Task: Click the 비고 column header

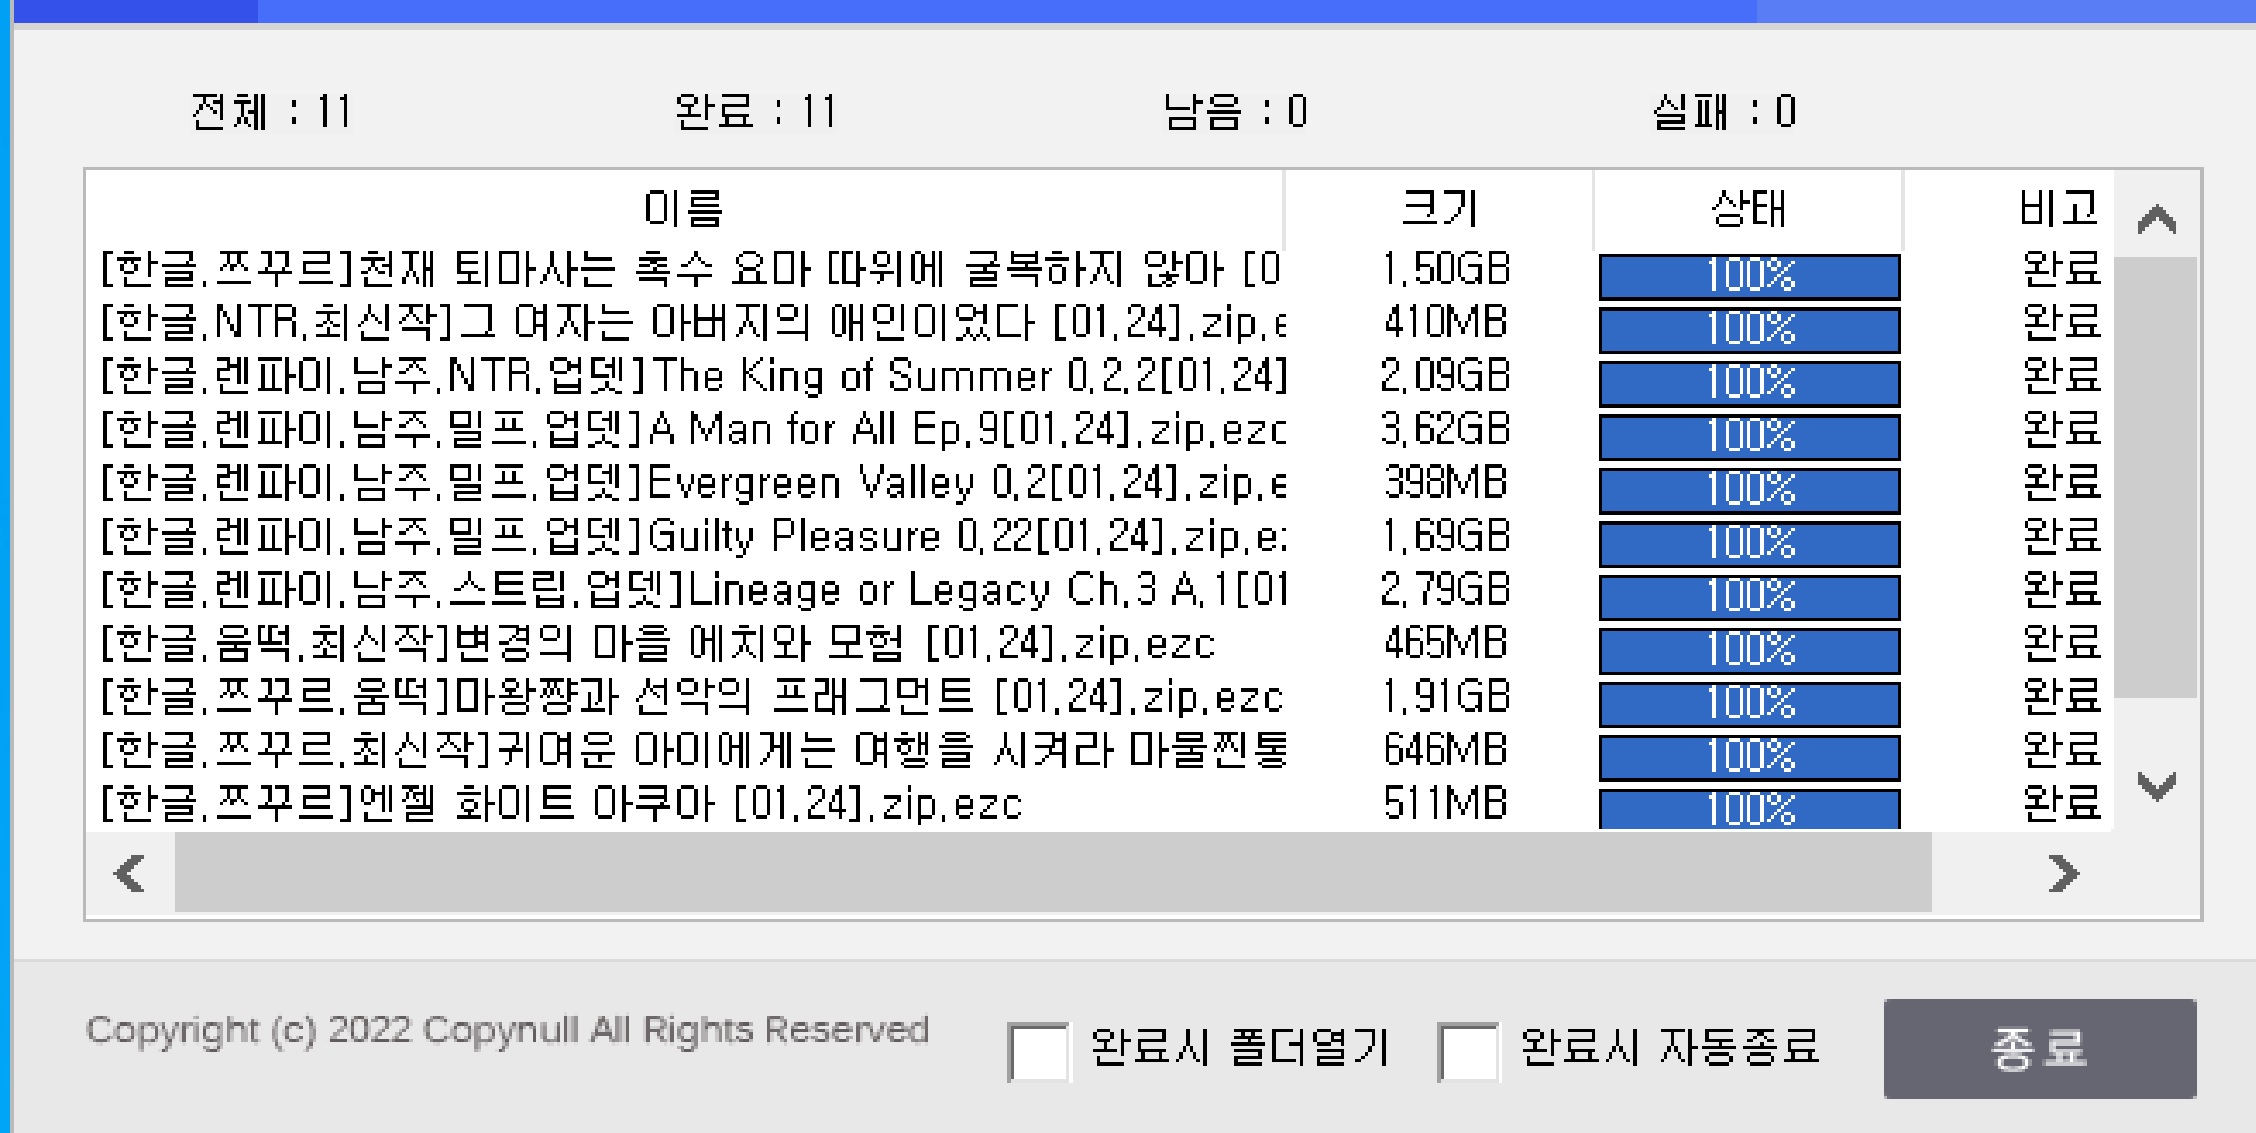Action: pos(2056,209)
